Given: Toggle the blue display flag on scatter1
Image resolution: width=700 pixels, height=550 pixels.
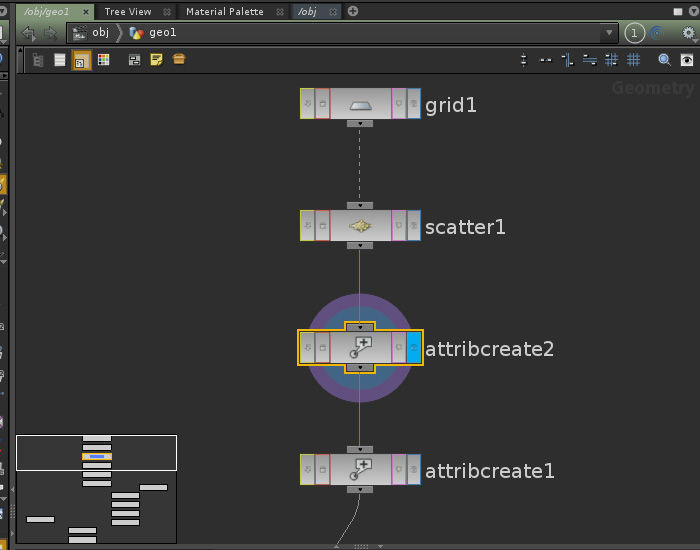Looking at the screenshot, I should (414, 226).
